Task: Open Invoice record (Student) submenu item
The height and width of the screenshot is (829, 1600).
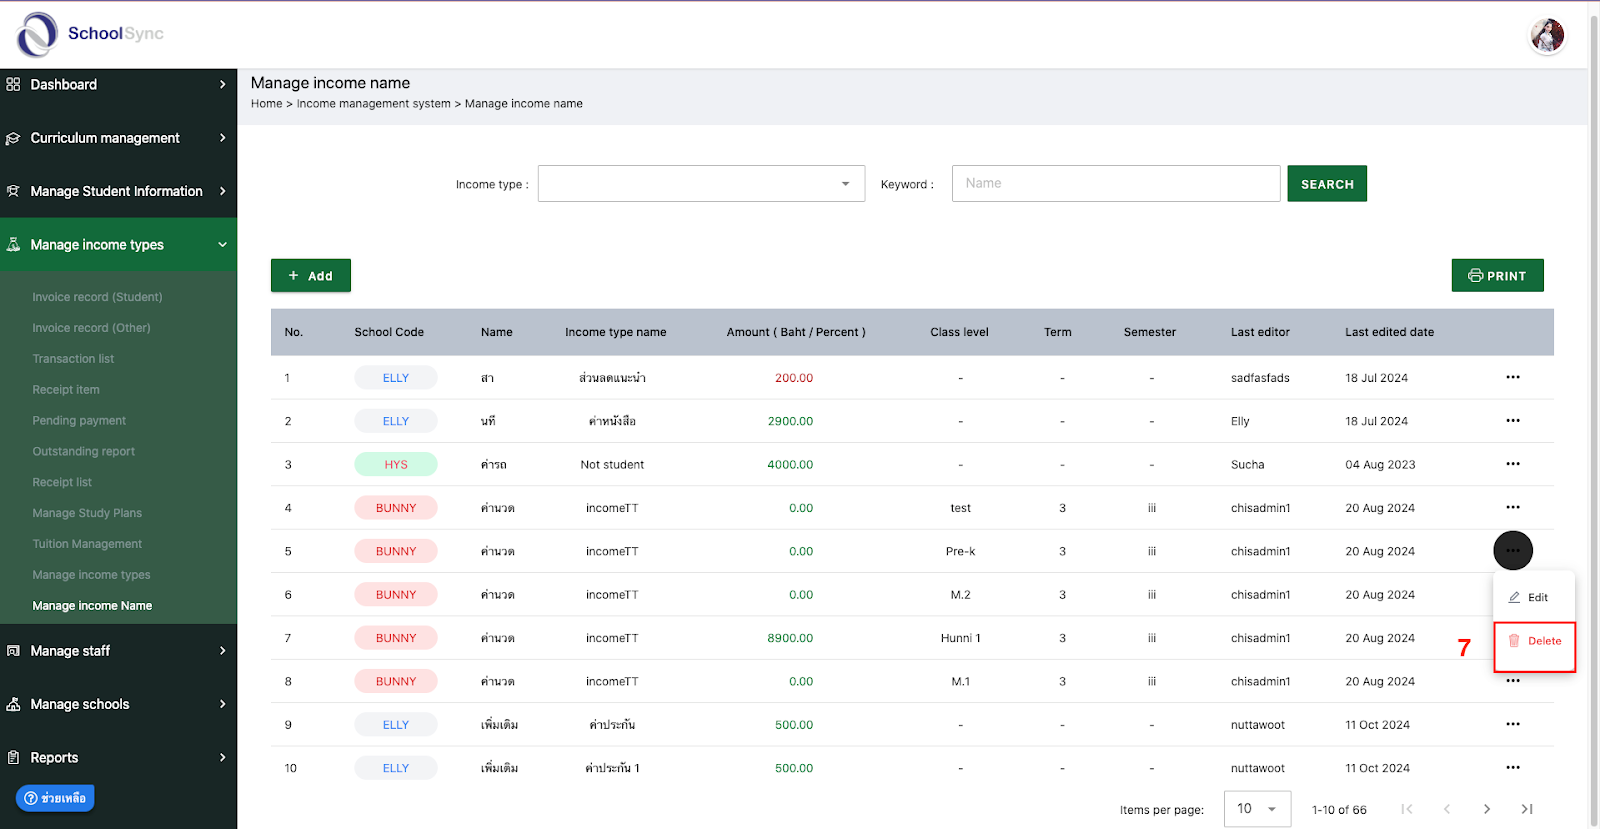Action: coord(97,297)
